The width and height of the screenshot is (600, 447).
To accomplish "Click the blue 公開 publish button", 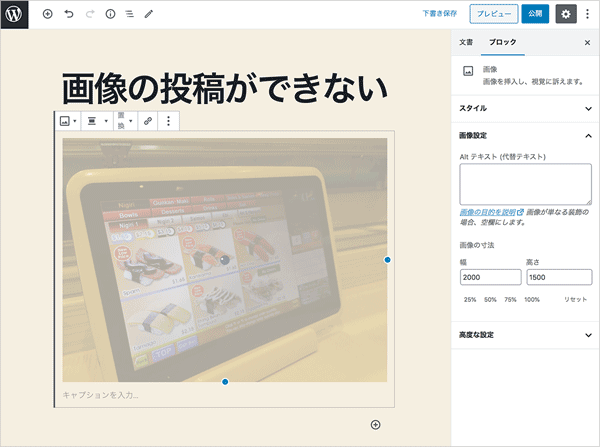I will (535, 14).
